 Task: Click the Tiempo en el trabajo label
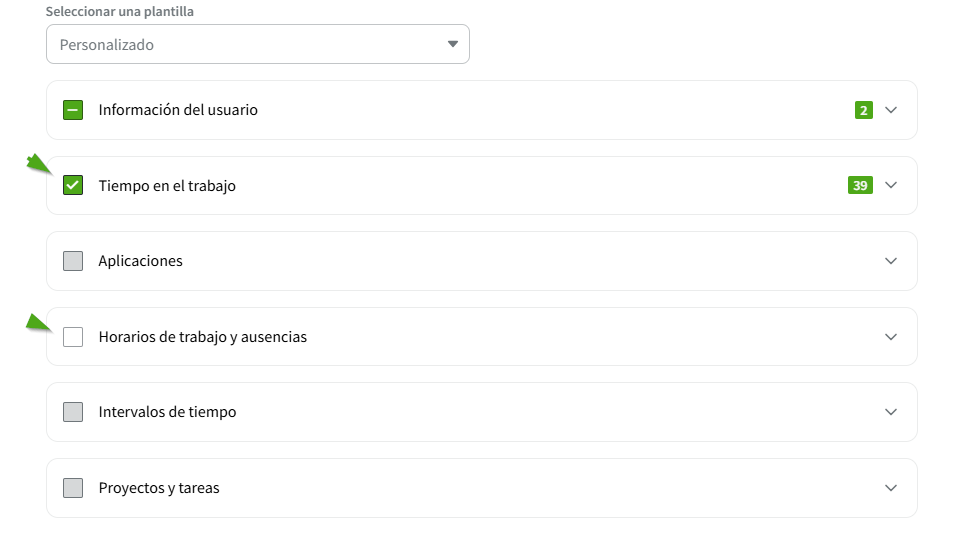pos(167,186)
